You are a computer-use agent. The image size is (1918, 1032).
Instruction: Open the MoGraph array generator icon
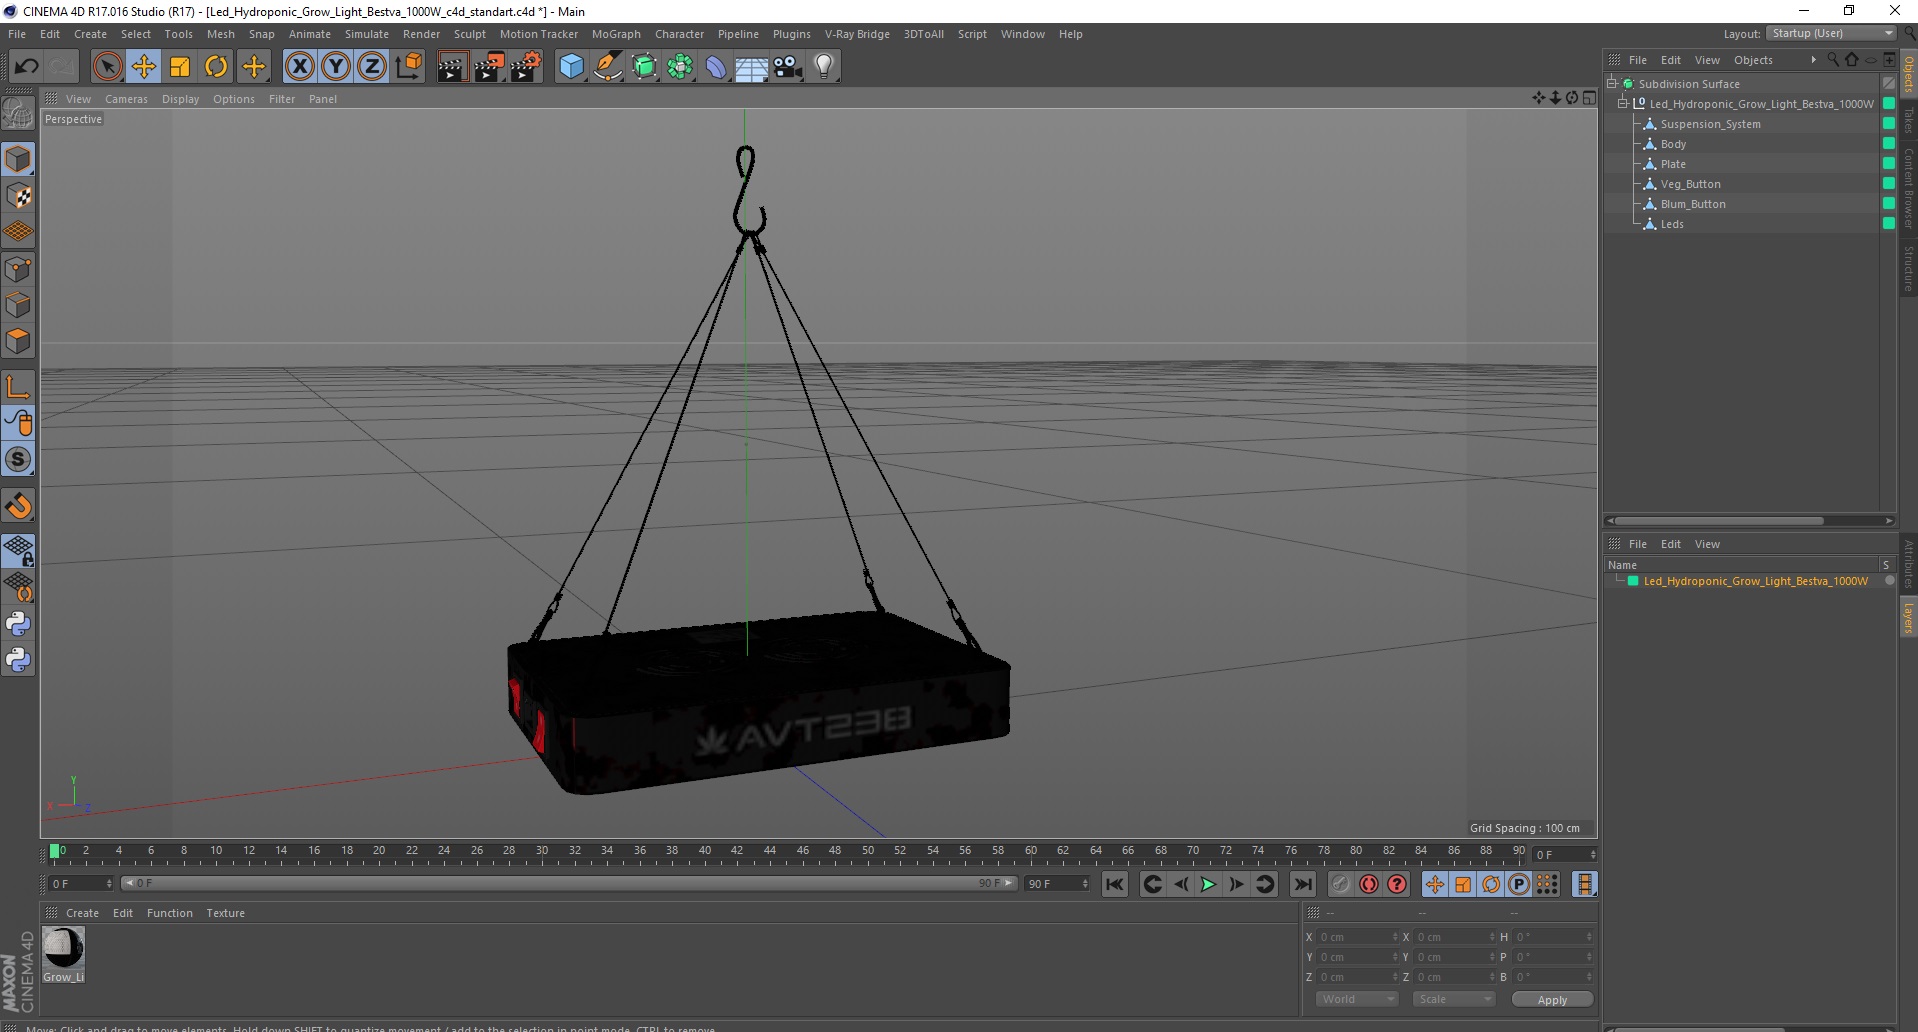[680, 67]
